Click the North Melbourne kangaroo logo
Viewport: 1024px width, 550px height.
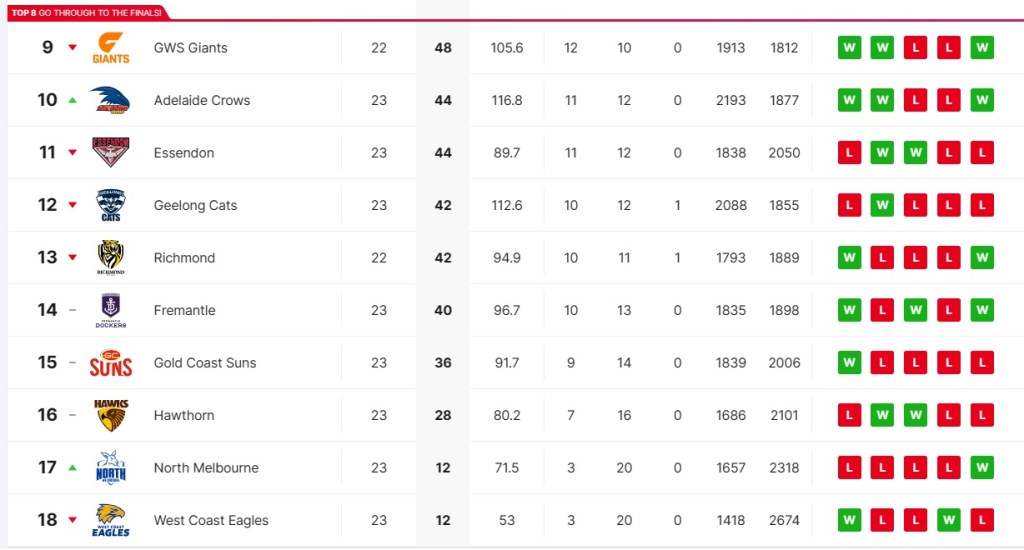click(110, 468)
